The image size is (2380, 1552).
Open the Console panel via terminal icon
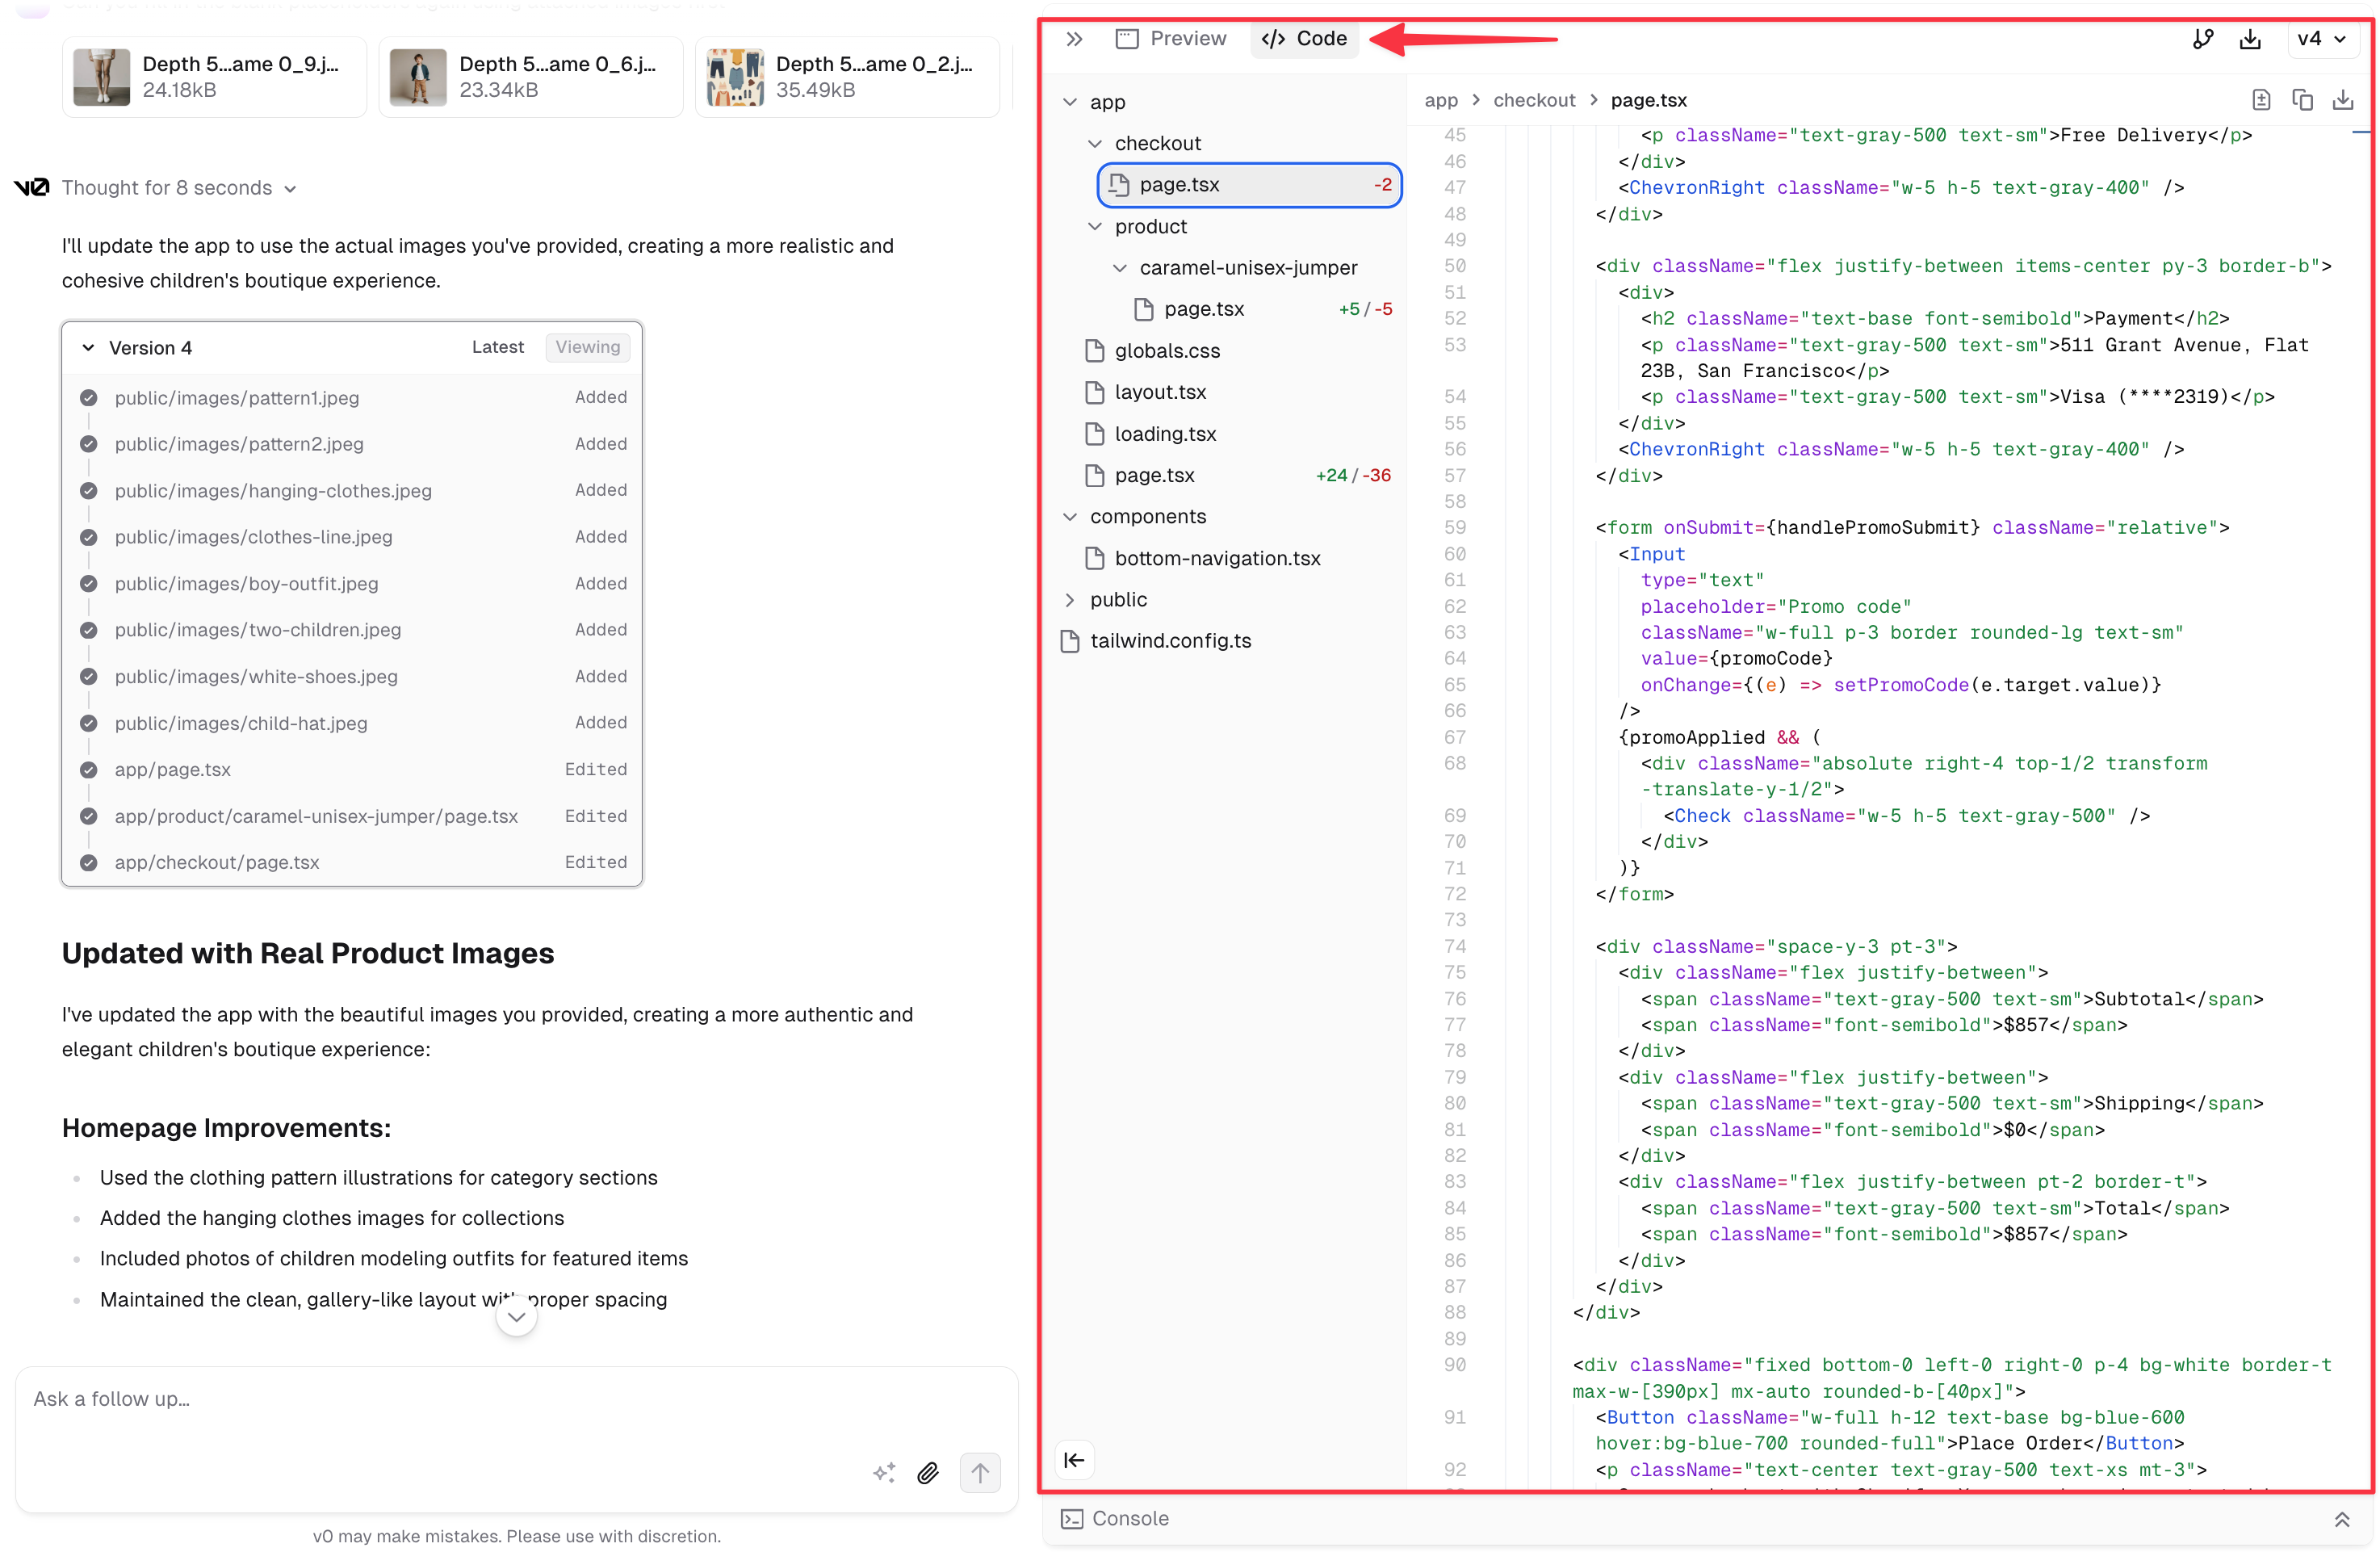pos(1072,1518)
